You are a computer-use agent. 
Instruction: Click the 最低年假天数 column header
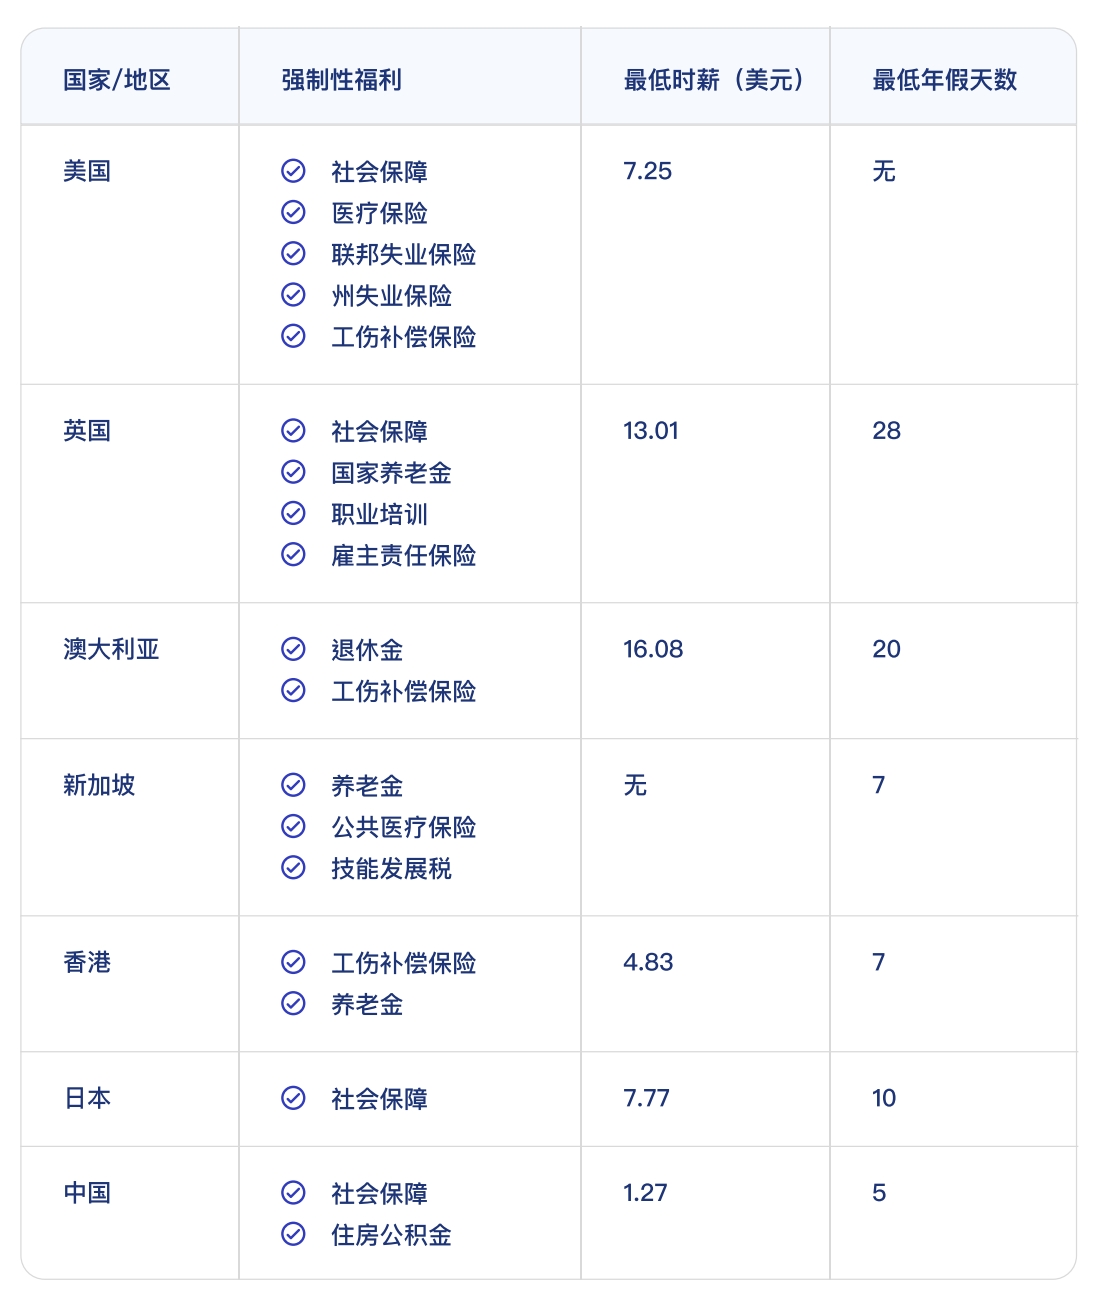pos(945,79)
